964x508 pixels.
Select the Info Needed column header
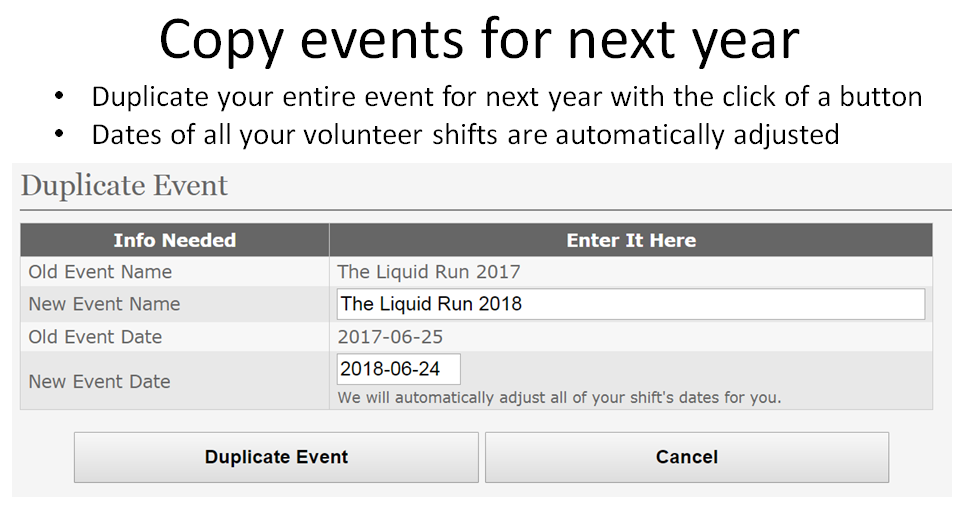[x=174, y=240]
